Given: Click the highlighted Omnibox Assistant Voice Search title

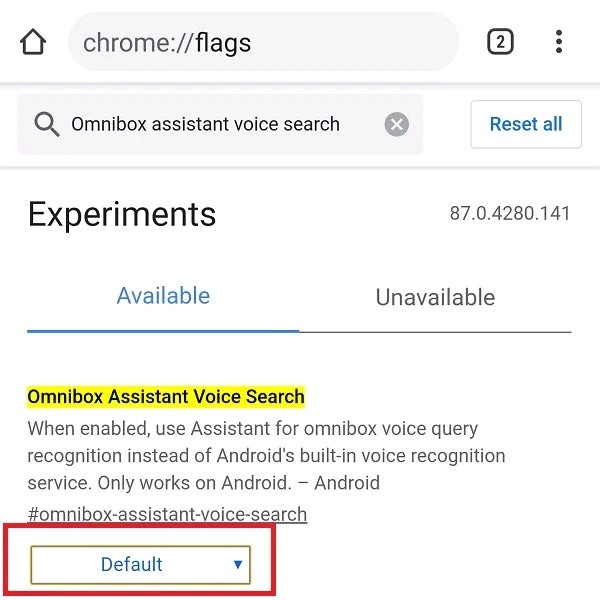Looking at the screenshot, I should pos(166,397).
